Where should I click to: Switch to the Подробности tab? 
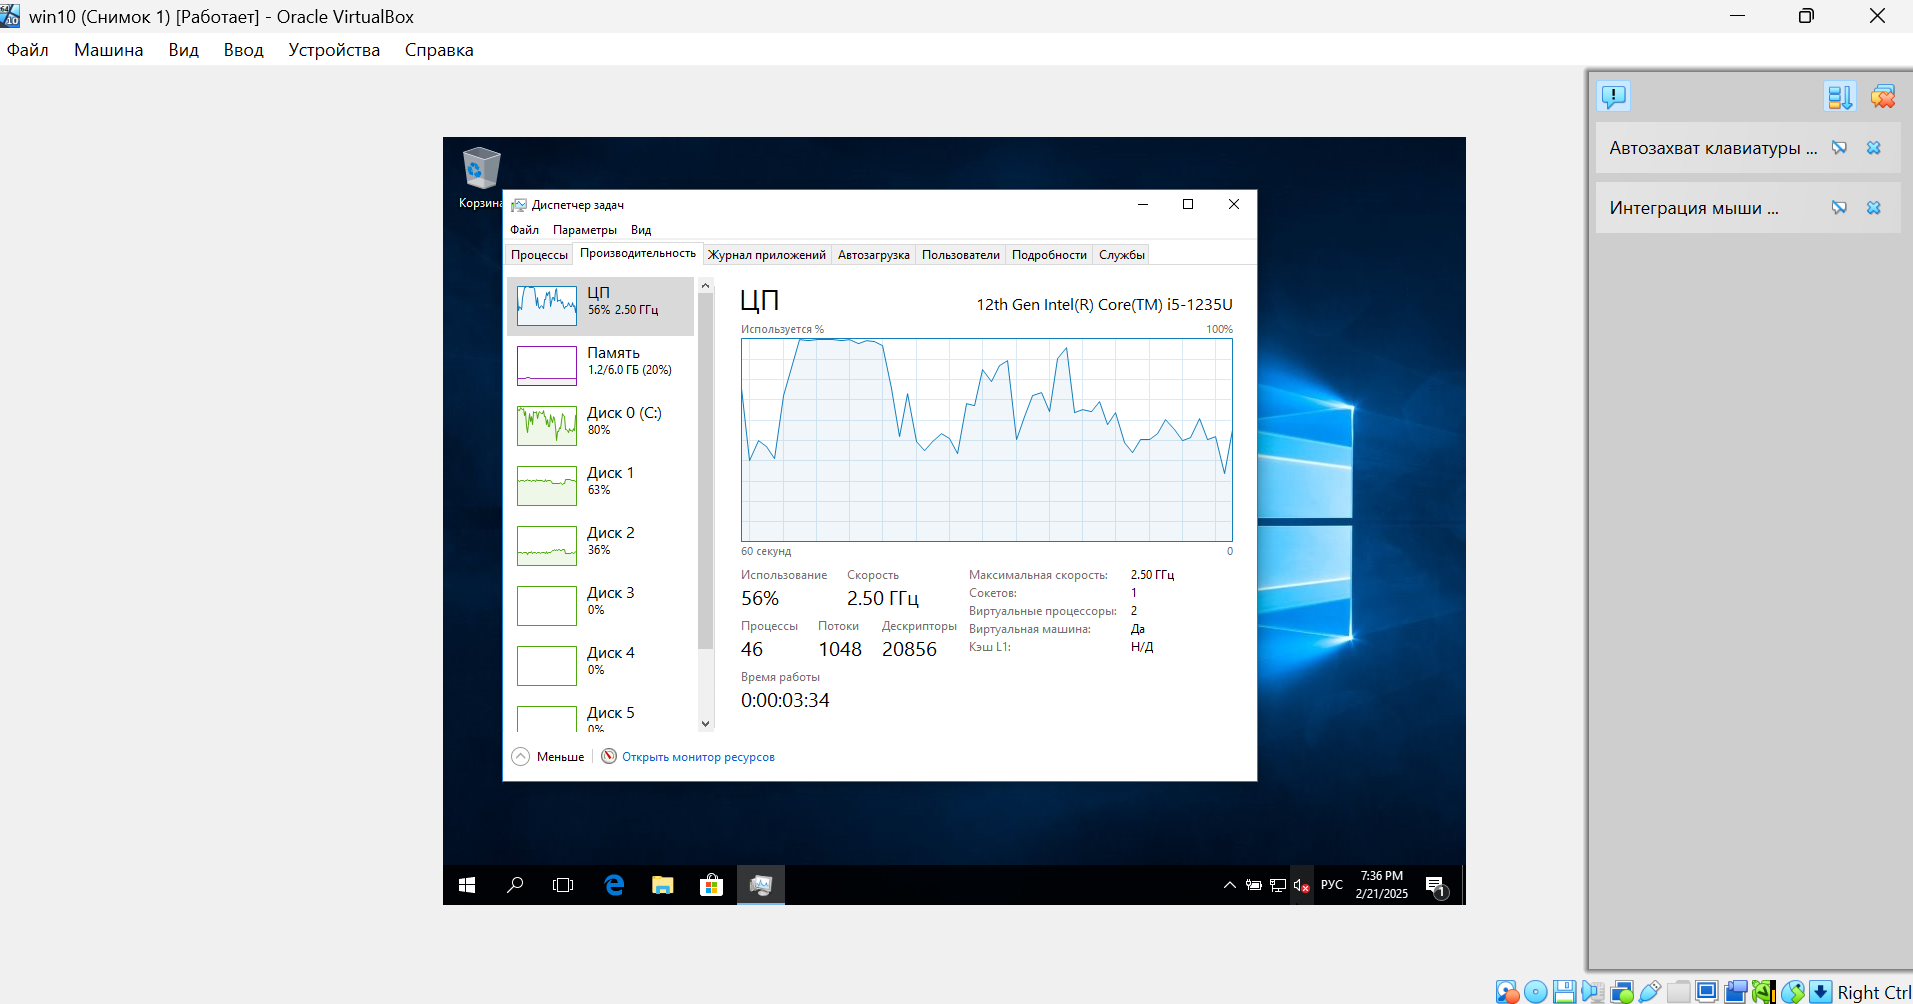[x=1049, y=255]
